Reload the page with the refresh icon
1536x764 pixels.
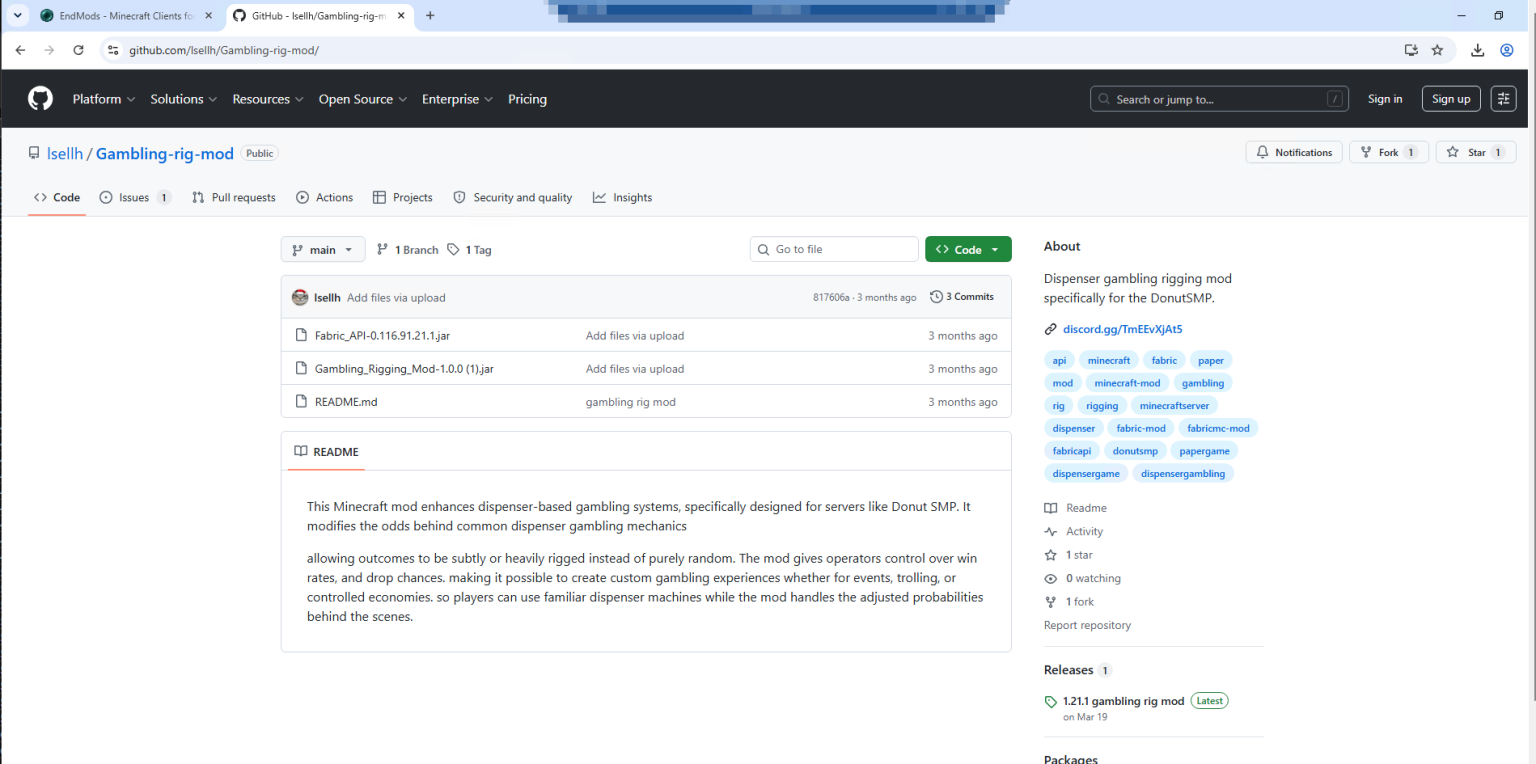78,50
